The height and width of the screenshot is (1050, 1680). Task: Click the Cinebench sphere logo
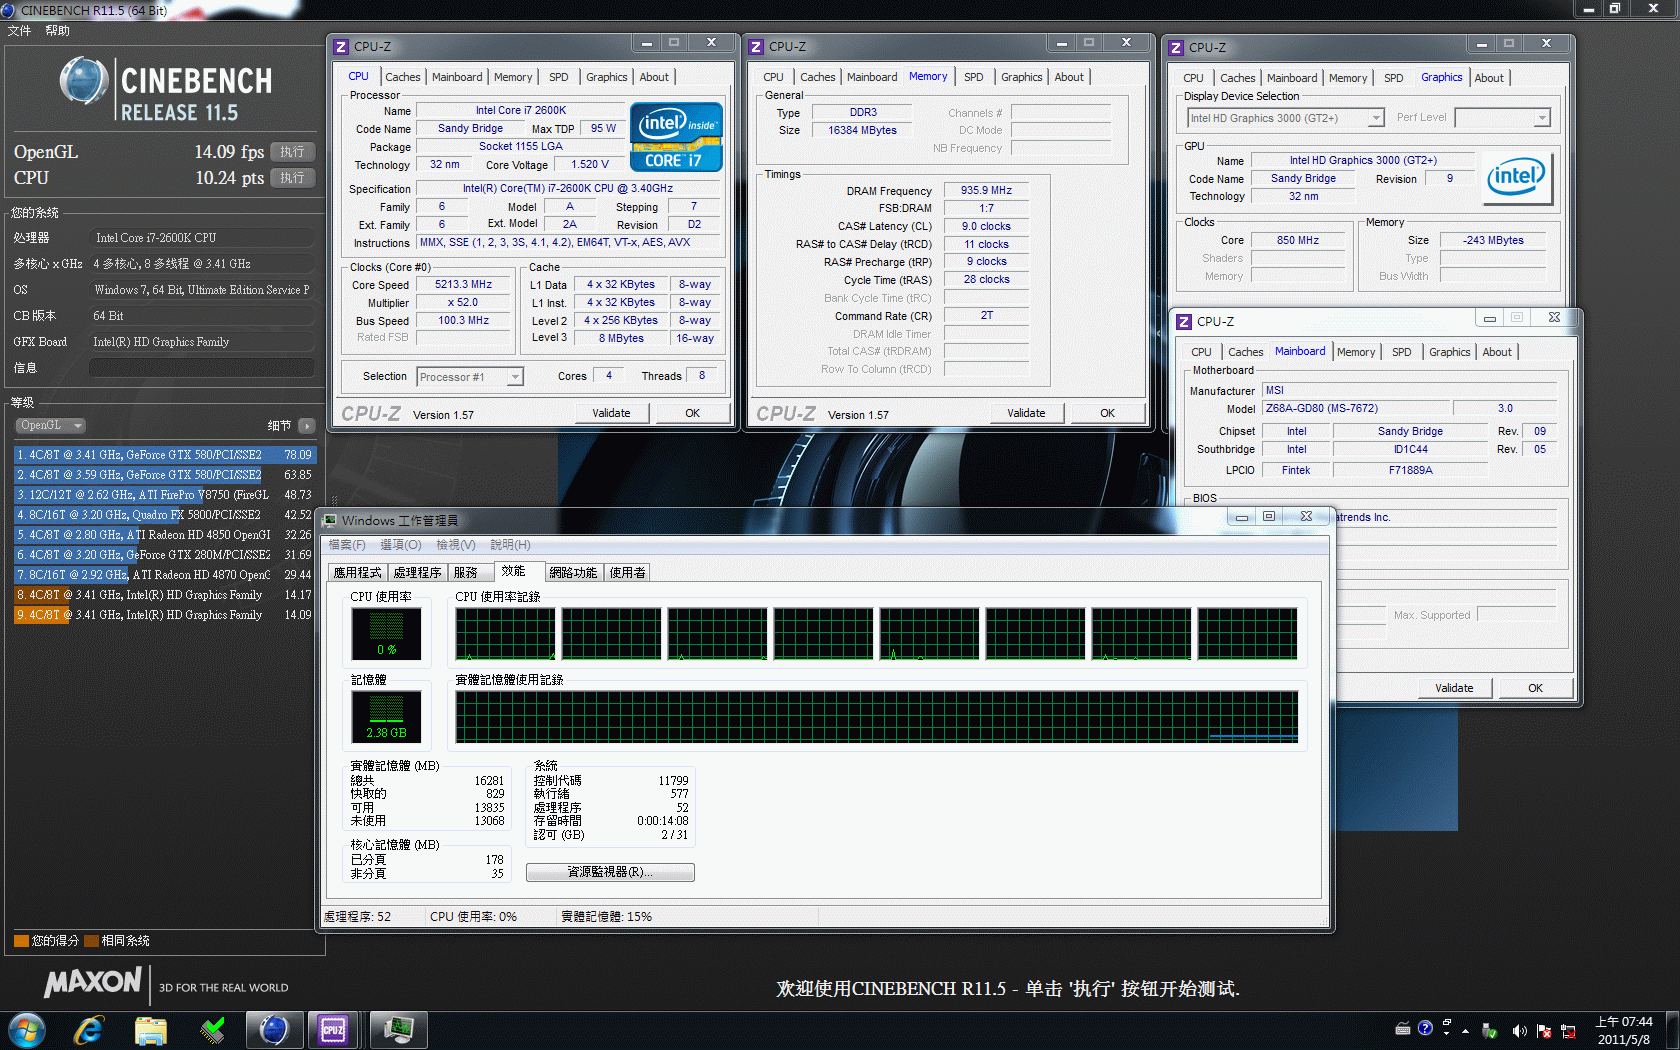pos(83,81)
